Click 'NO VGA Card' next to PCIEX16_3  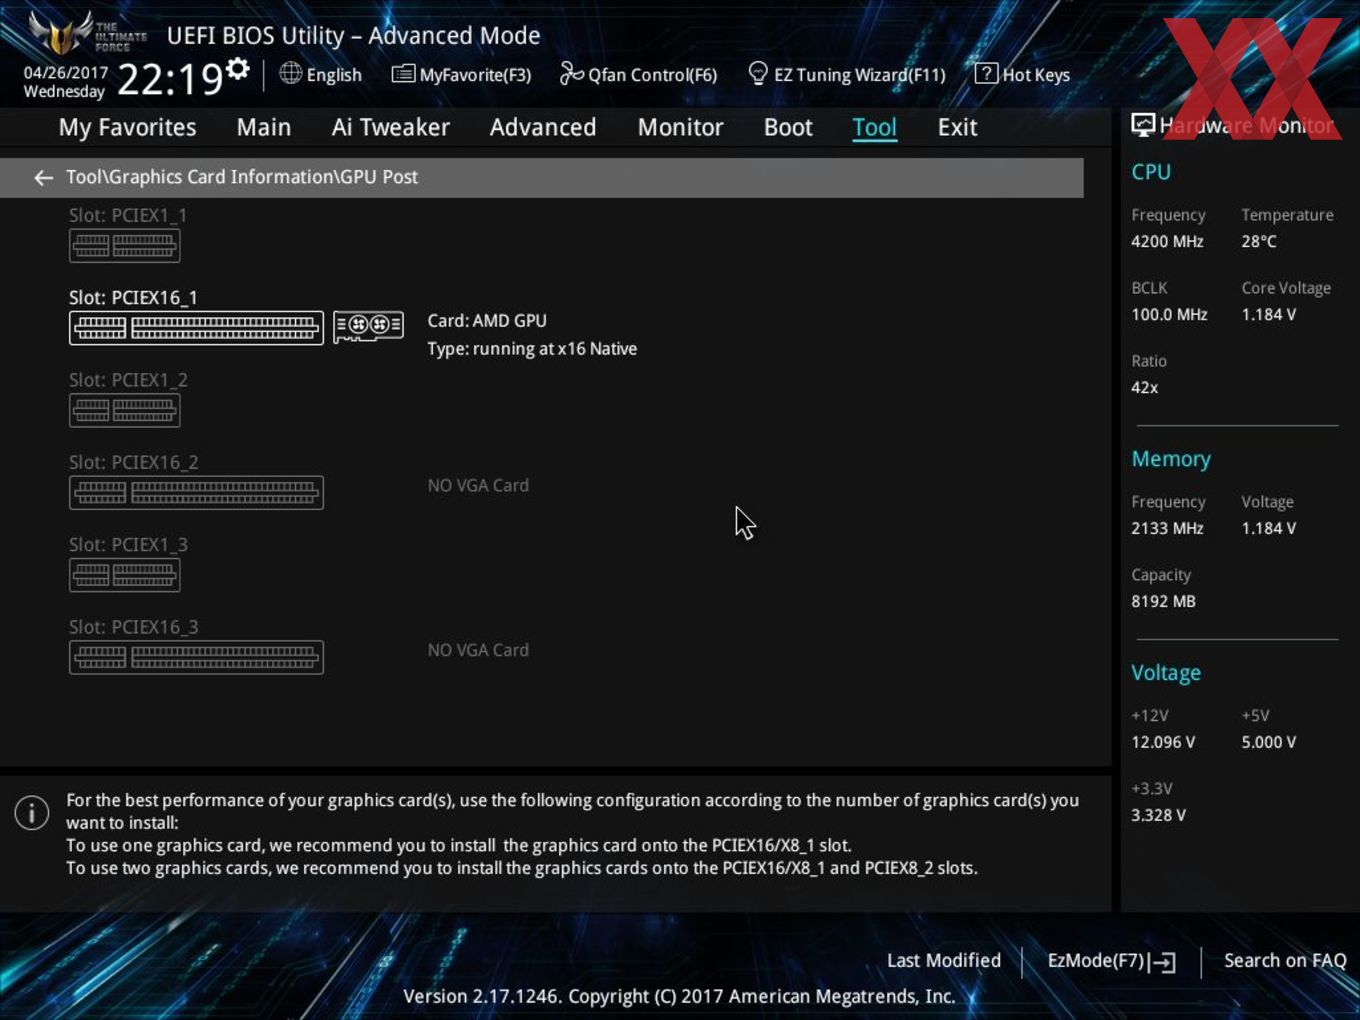tap(478, 650)
